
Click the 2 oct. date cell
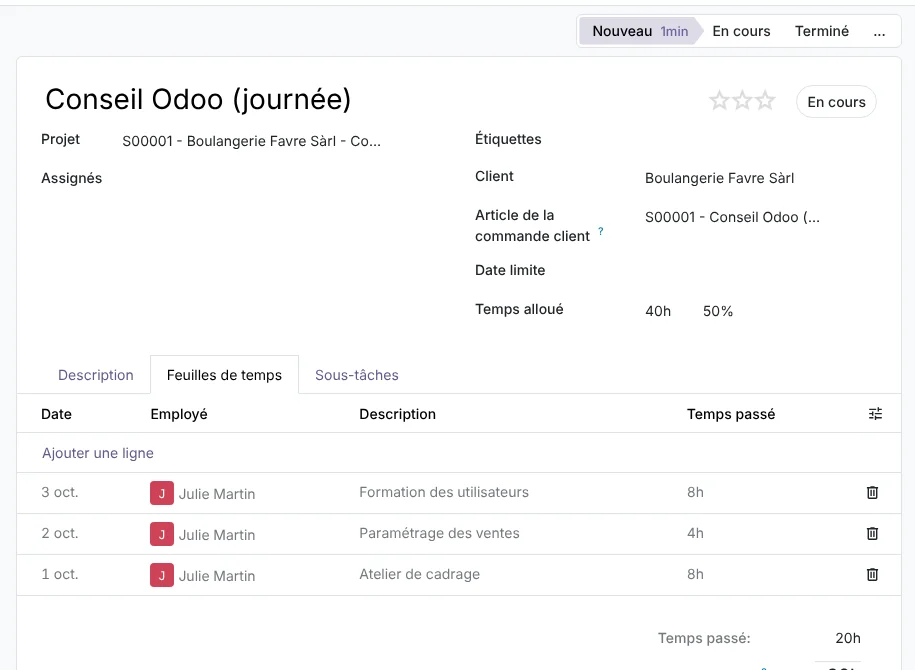pos(60,533)
